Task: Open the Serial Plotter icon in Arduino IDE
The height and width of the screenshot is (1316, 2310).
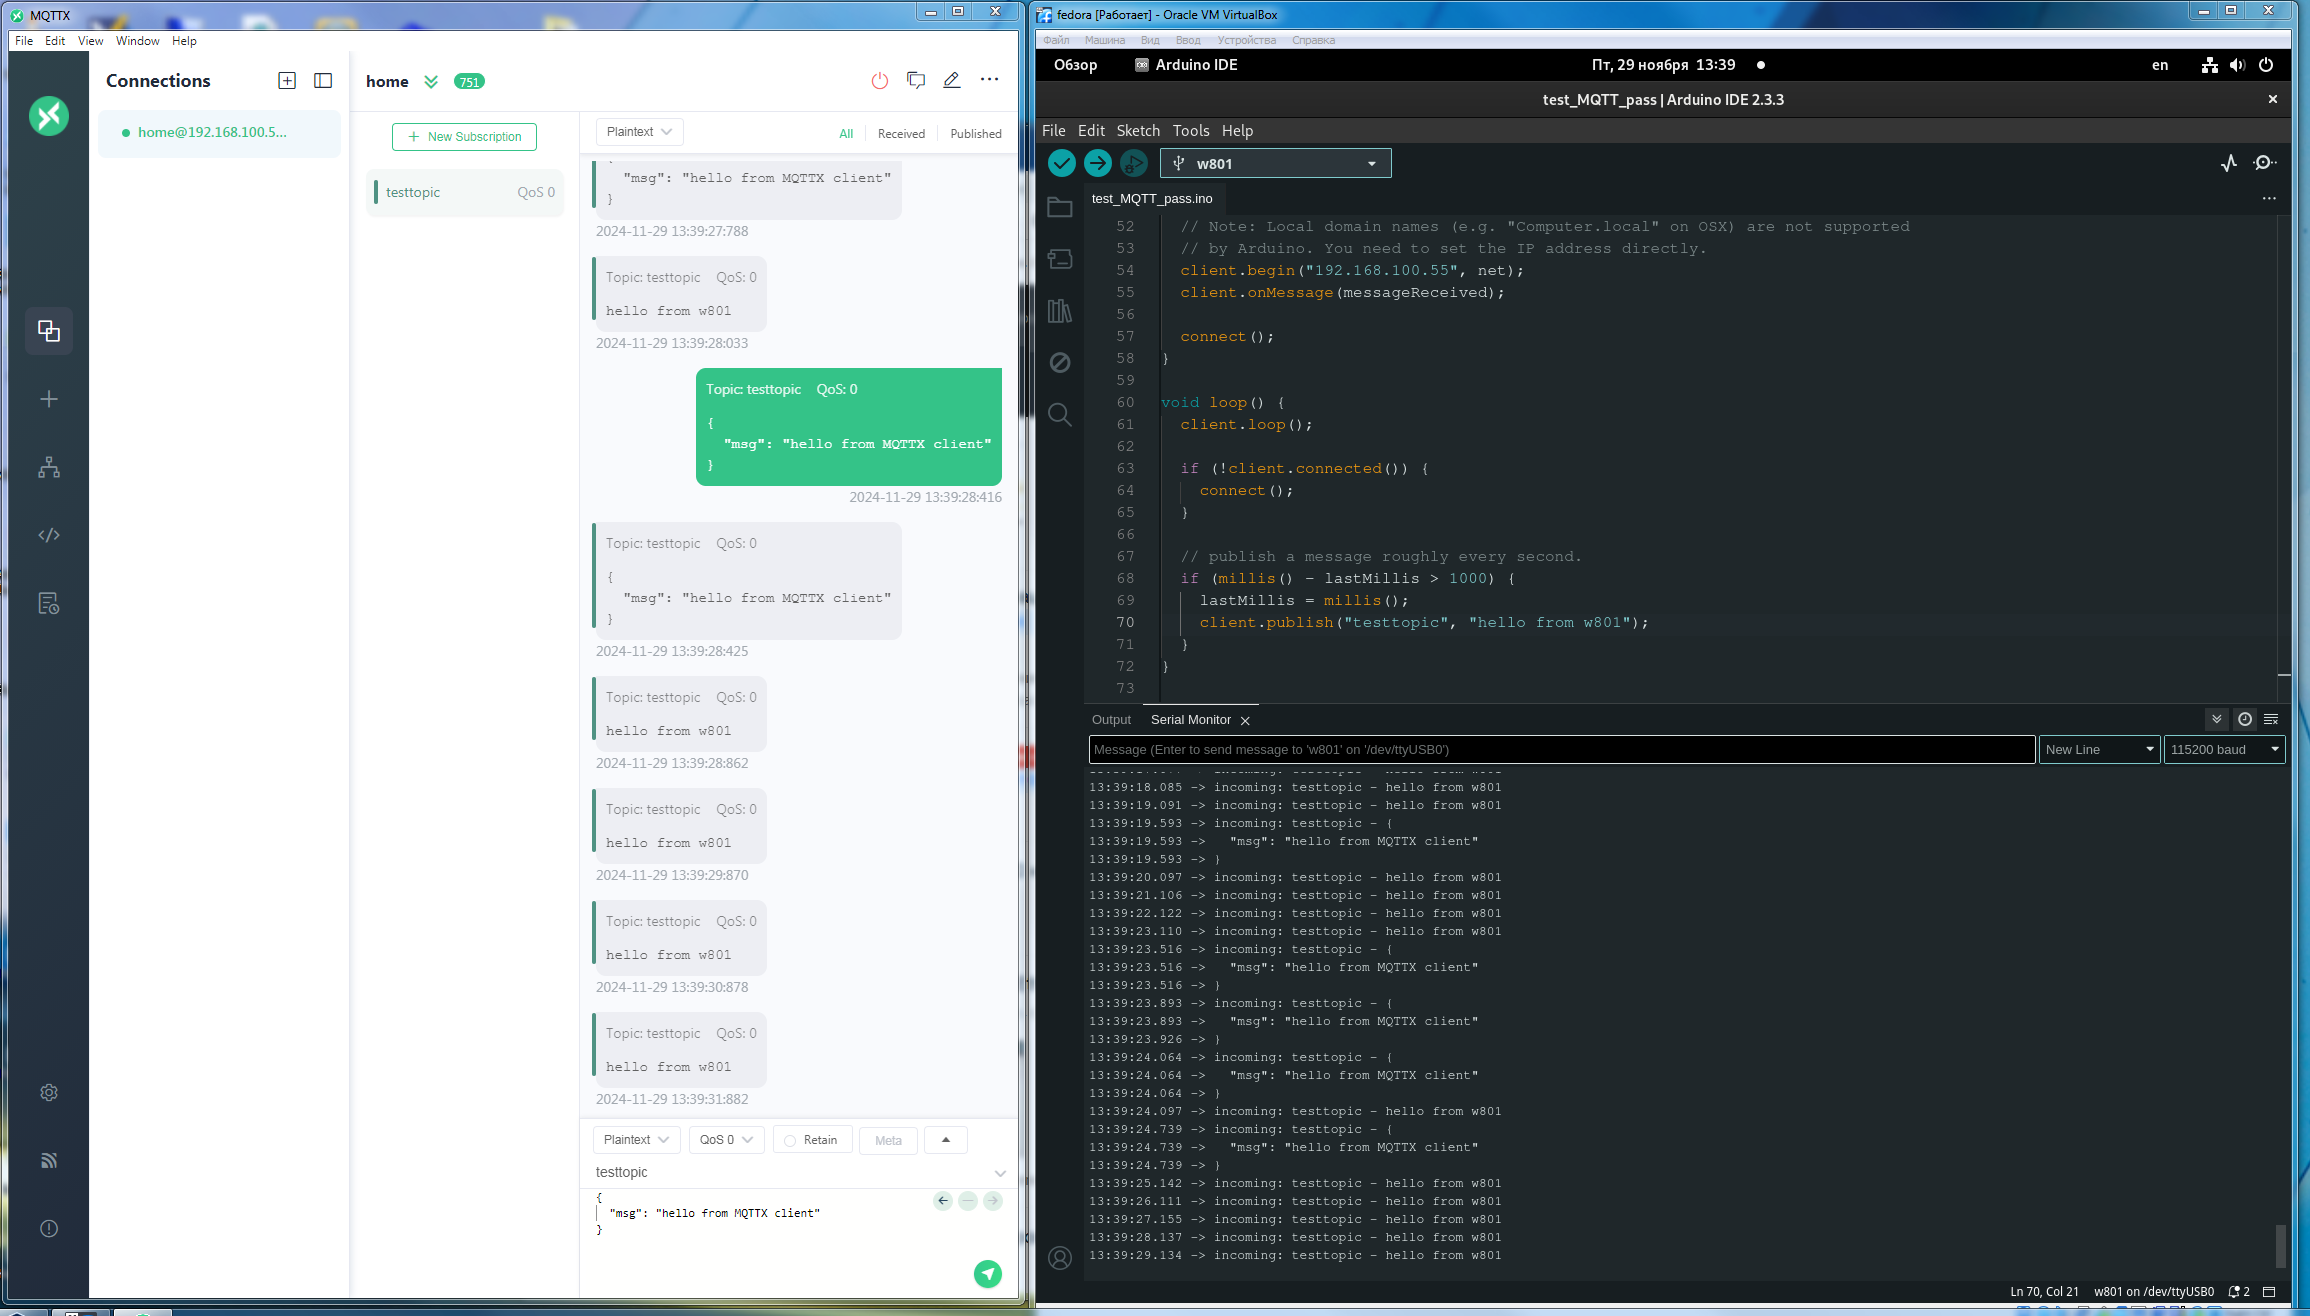Action: pos(2229,163)
